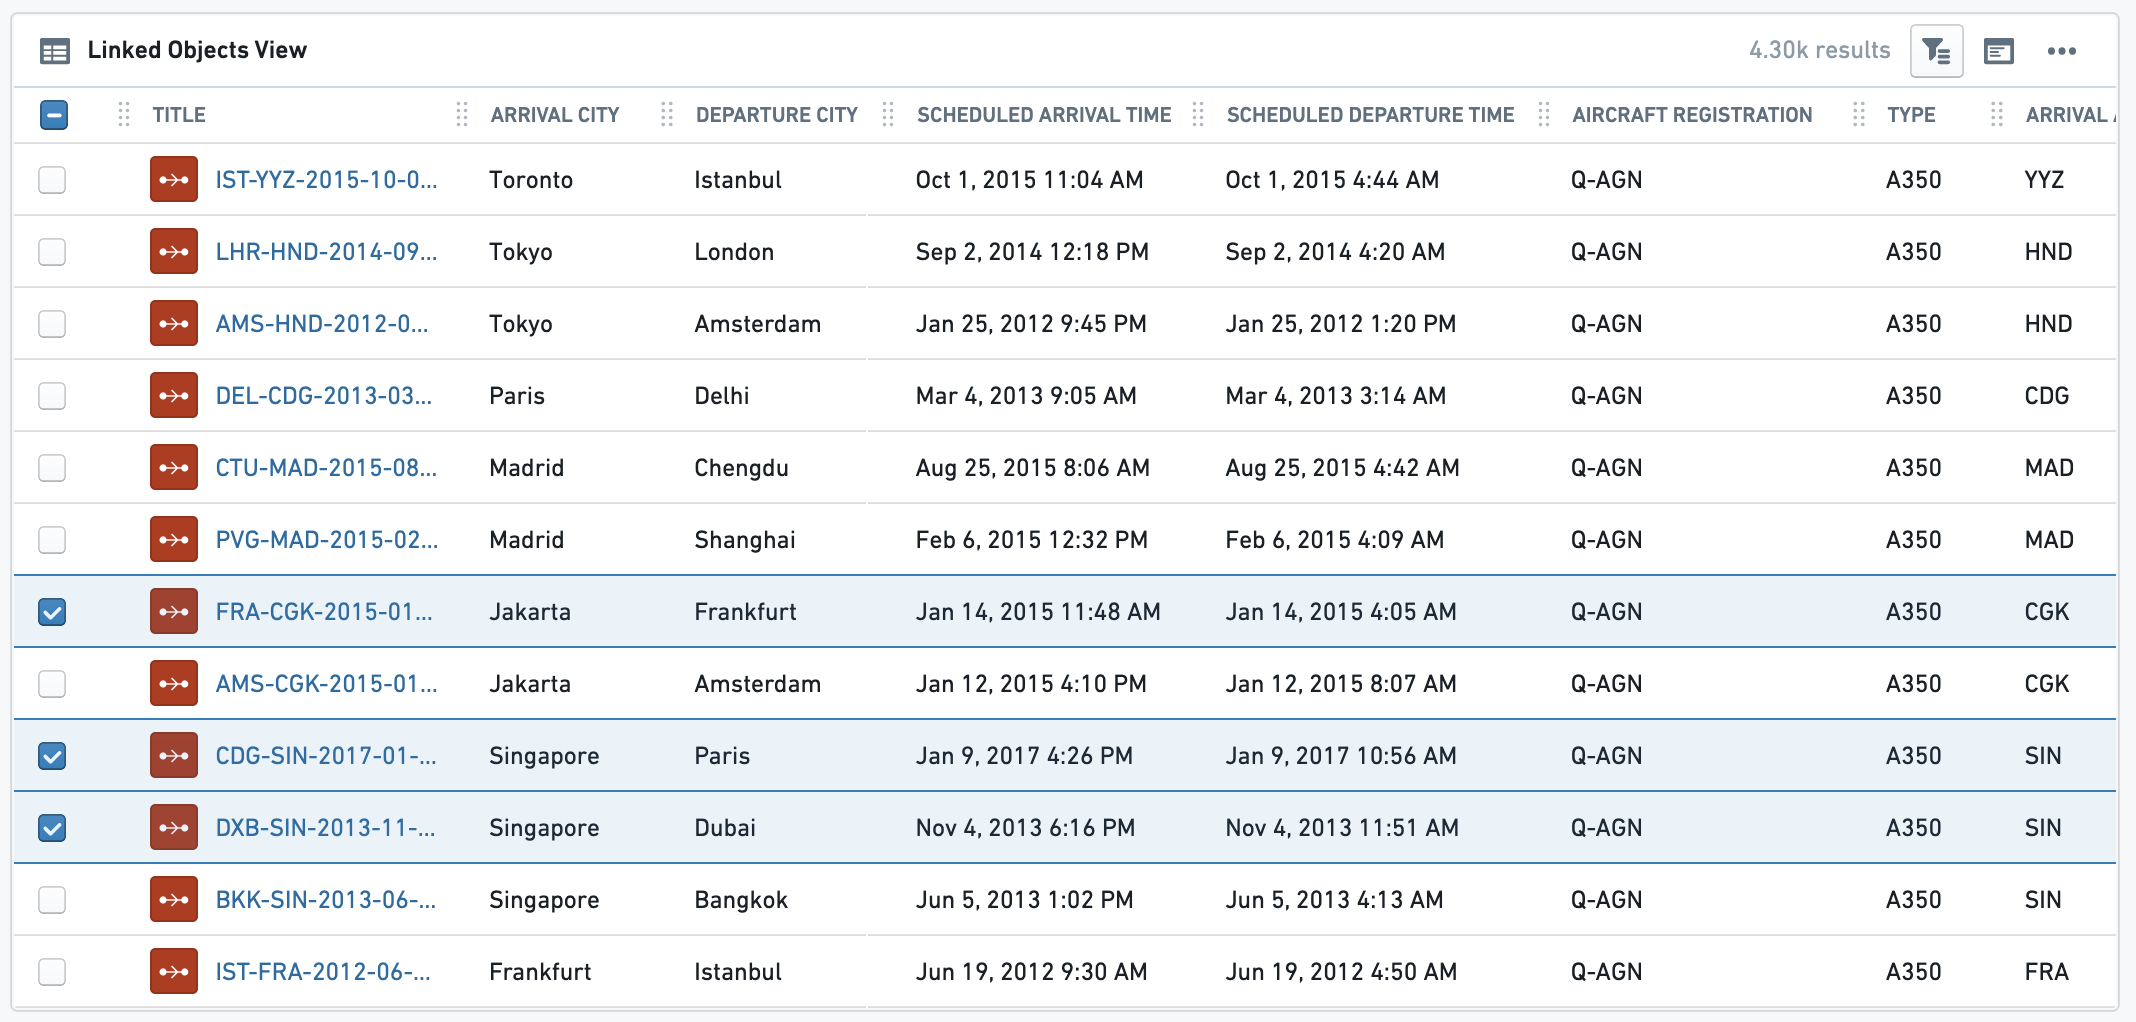Click the panel layout icon beside the filter
This screenshot has width=2136, height=1022.
(x=1998, y=51)
